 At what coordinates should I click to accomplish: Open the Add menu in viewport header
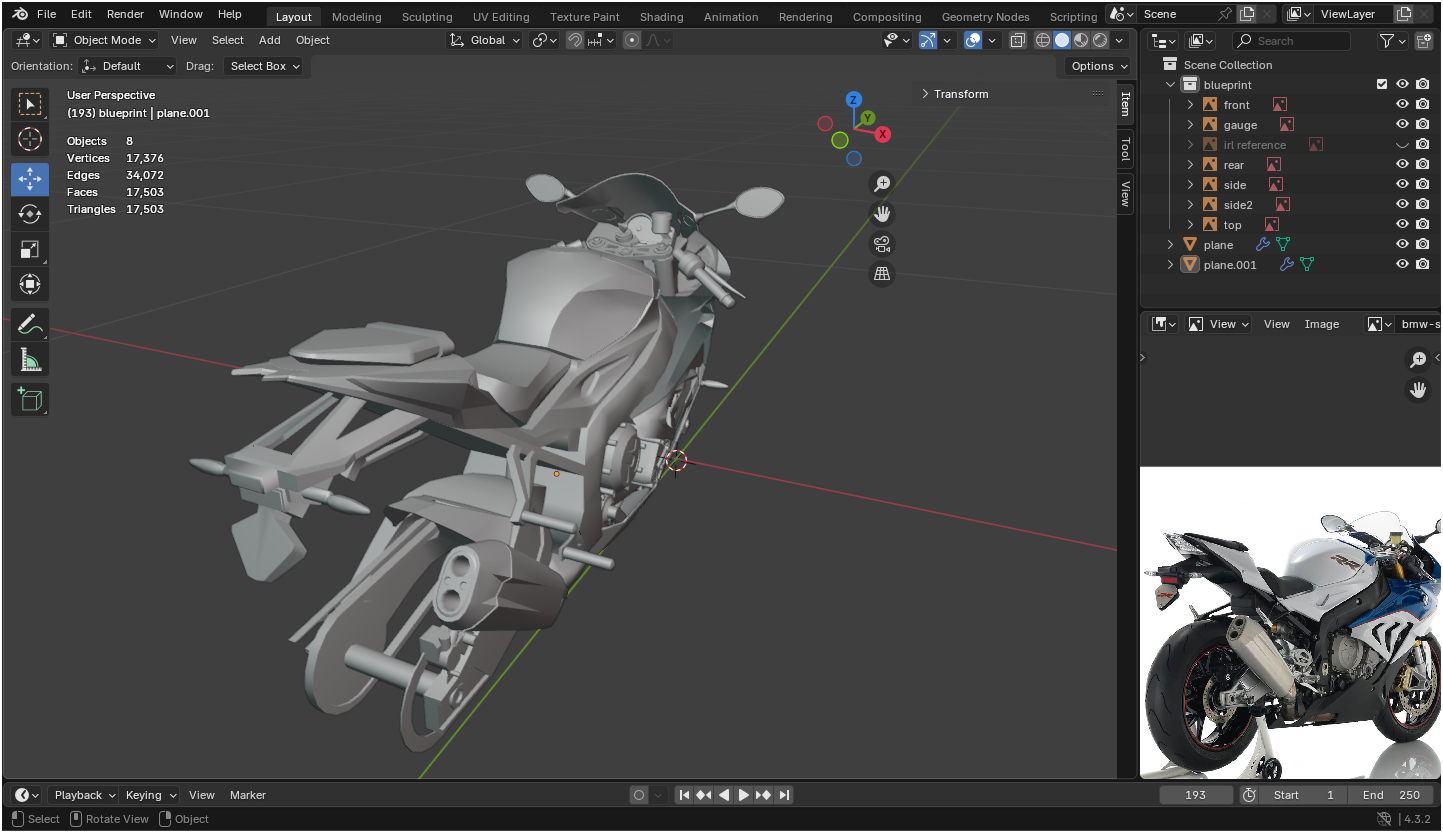coord(270,40)
